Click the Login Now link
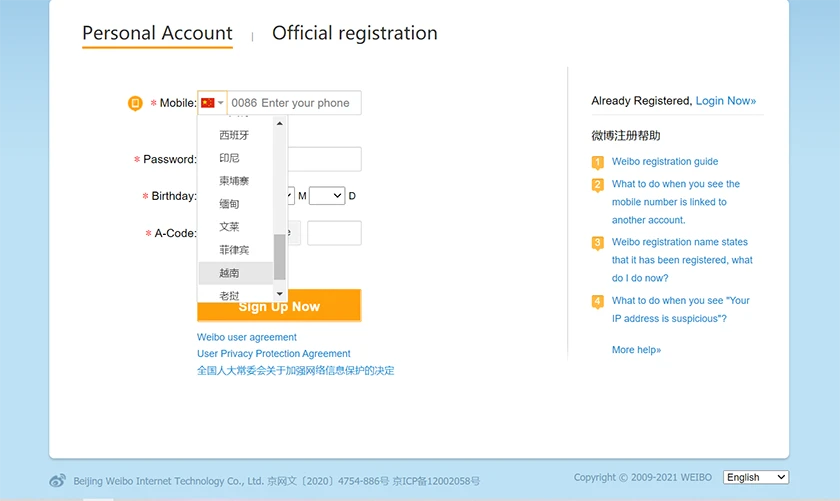Image resolution: width=840 pixels, height=501 pixels. [726, 101]
